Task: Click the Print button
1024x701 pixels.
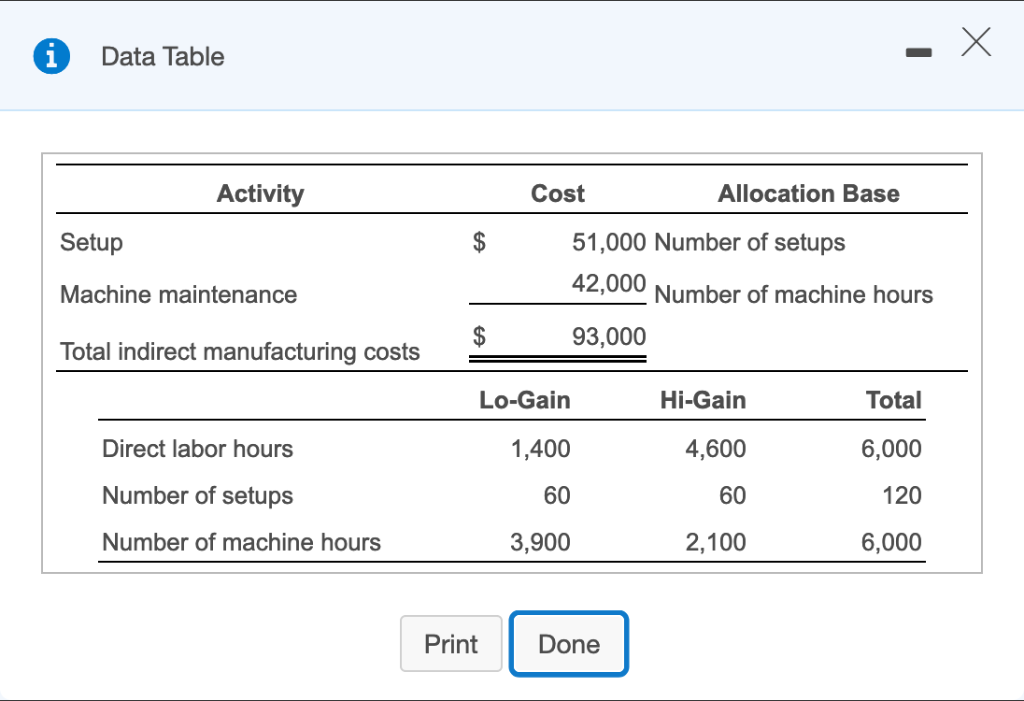Action: tap(451, 643)
